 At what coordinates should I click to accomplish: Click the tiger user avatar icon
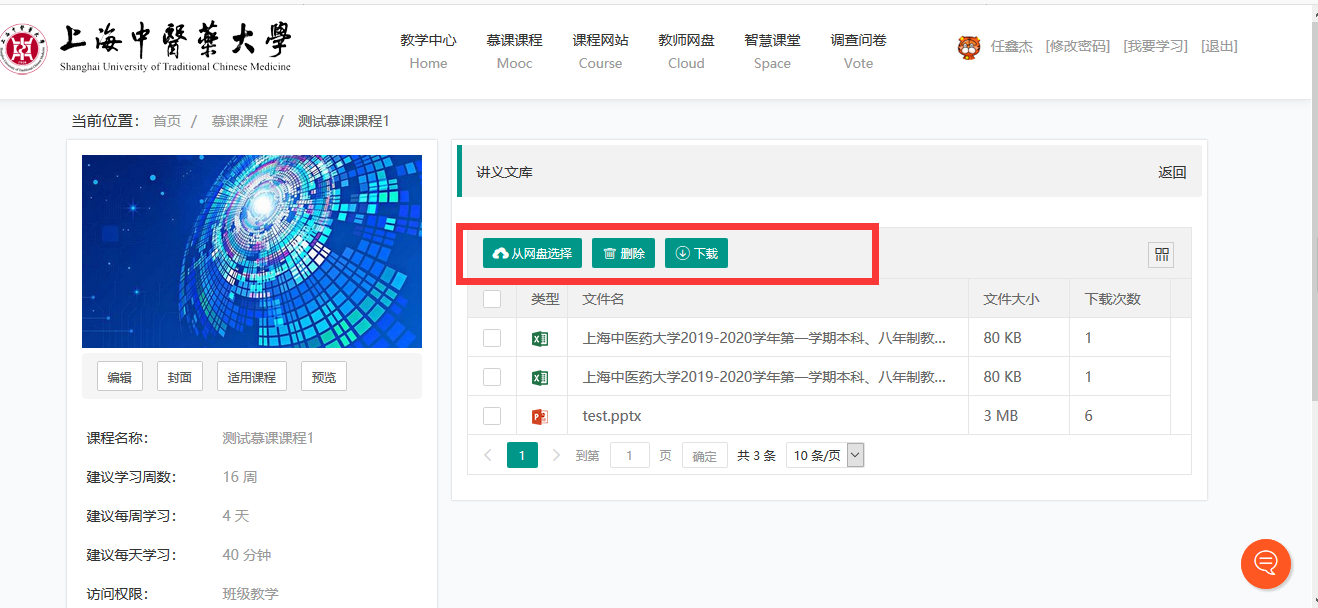click(968, 47)
